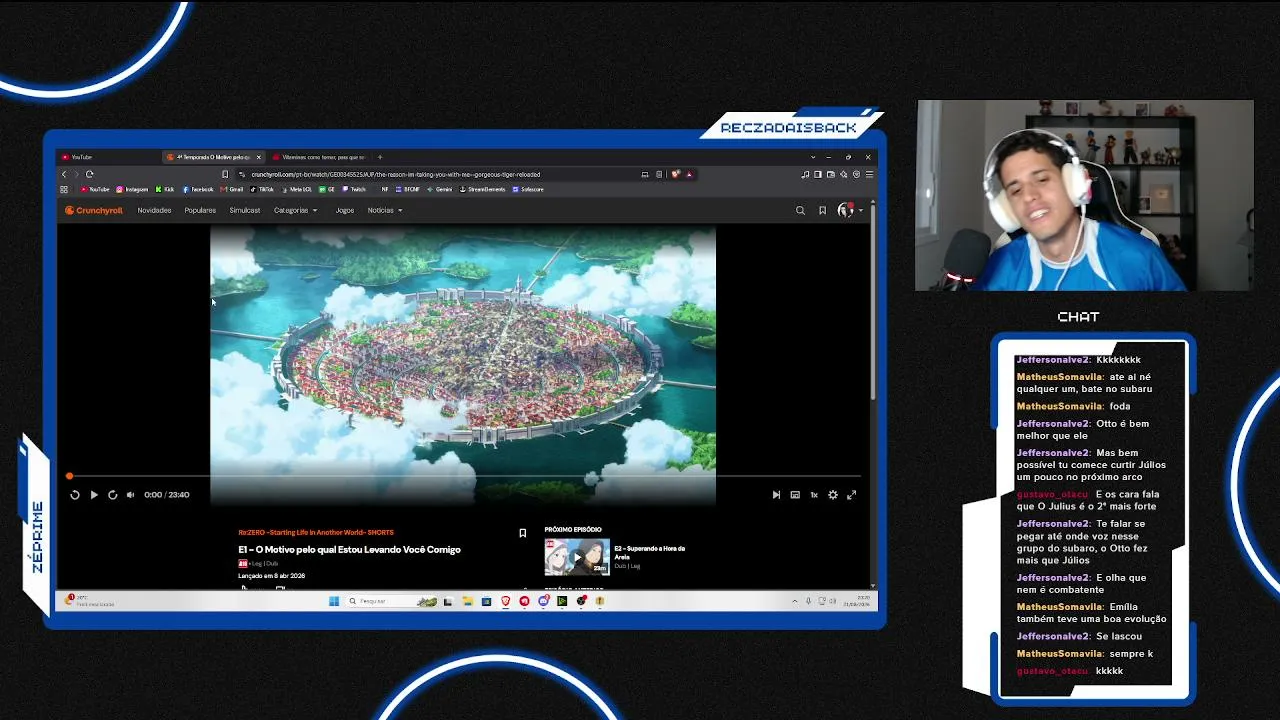
Task: Click the video progress bar scrubber
Action: (69, 476)
